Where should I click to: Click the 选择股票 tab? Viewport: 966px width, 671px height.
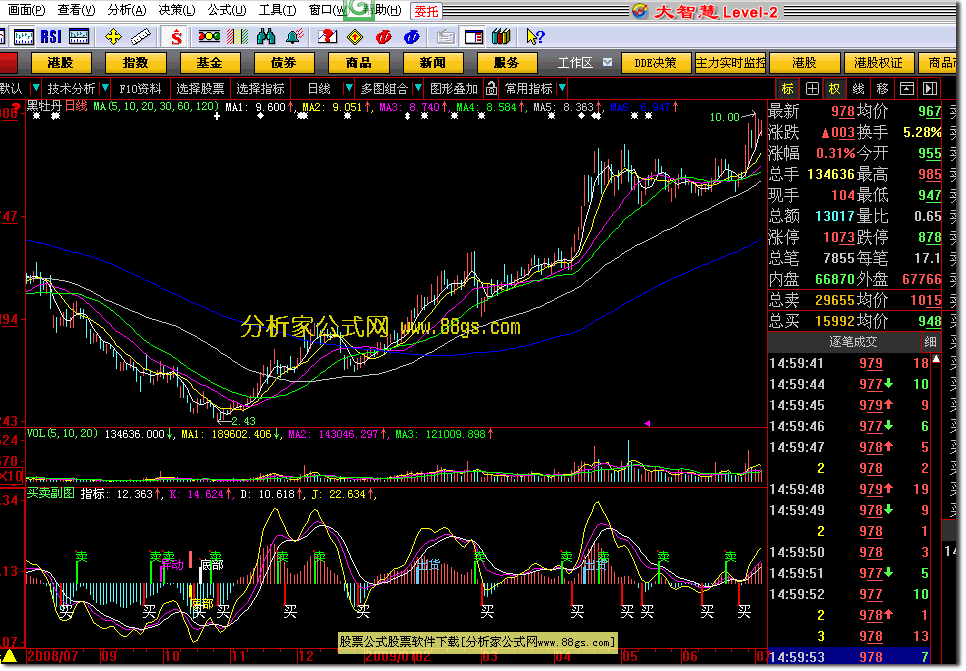click(x=200, y=89)
